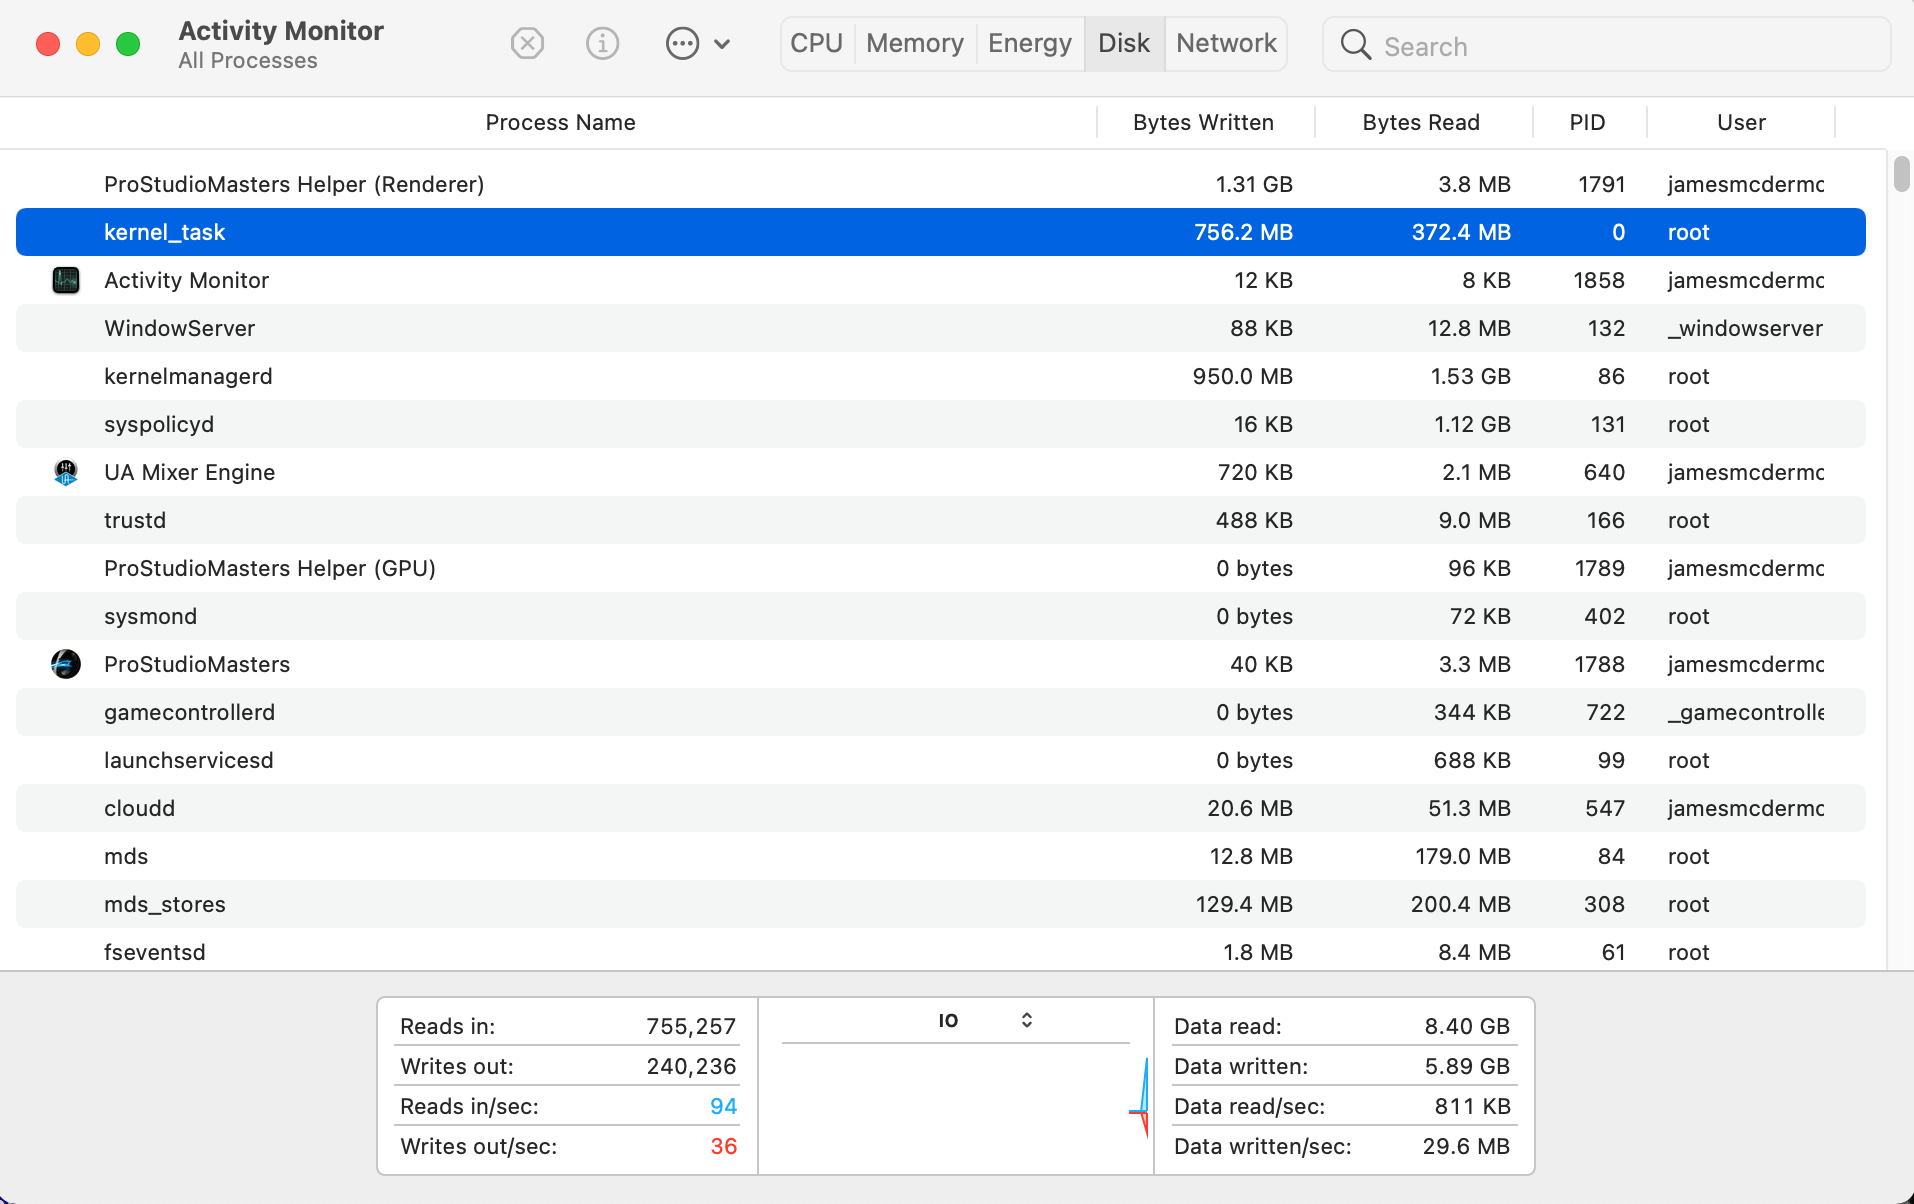Select the fseventsd process row
The height and width of the screenshot is (1204, 1914).
pos(940,950)
